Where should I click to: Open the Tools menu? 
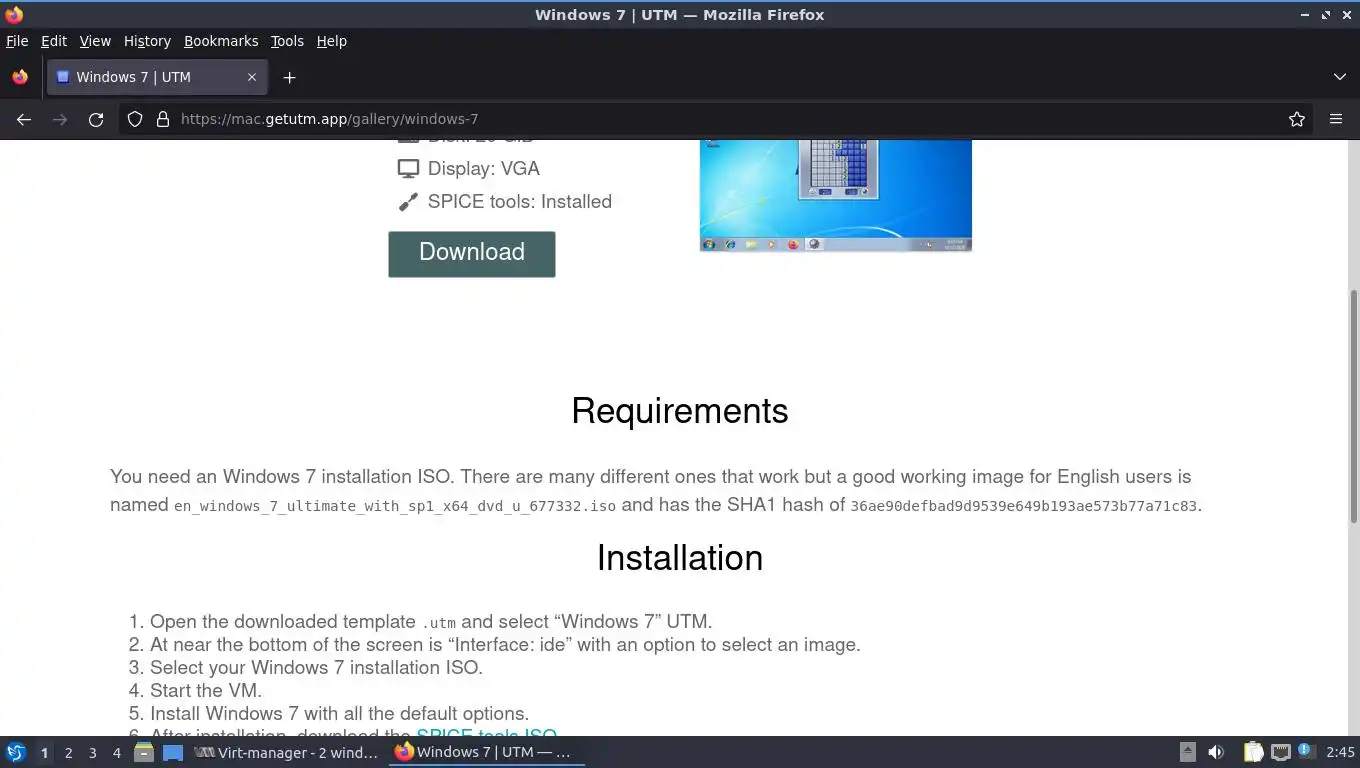tap(287, 41)
